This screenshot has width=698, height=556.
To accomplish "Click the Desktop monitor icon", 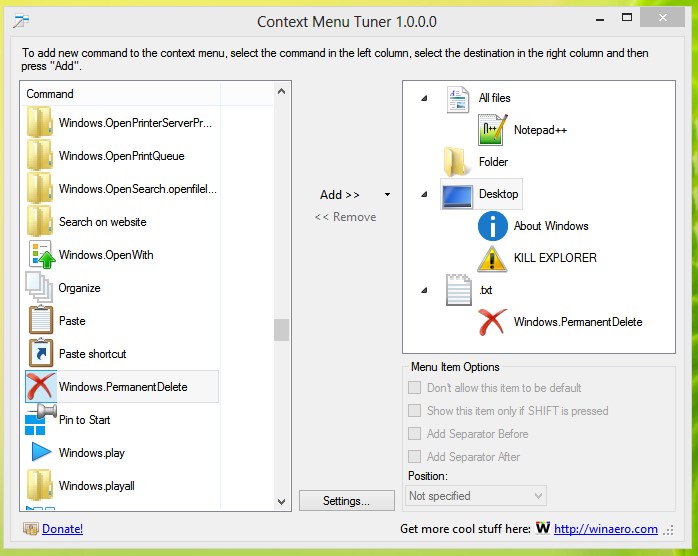I will [x=457, y=195].
